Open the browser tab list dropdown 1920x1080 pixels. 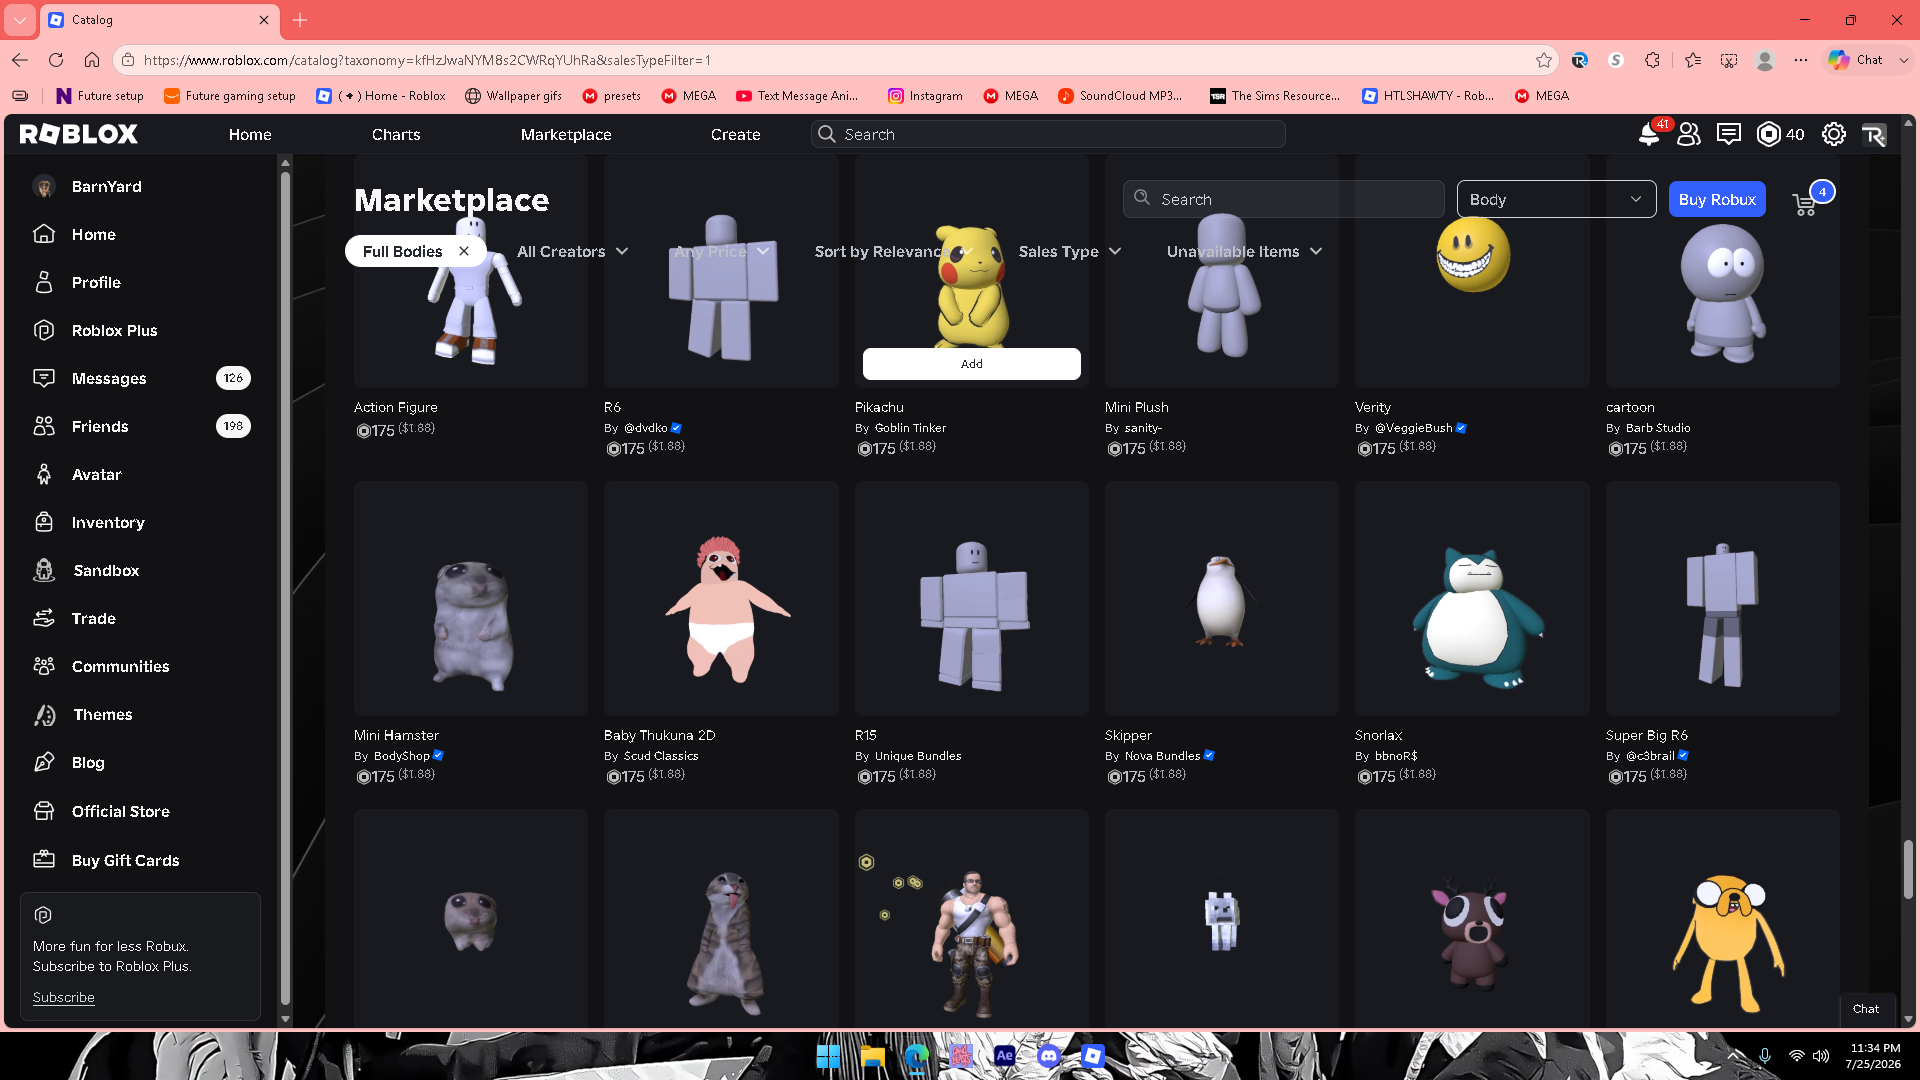(20, 20)
